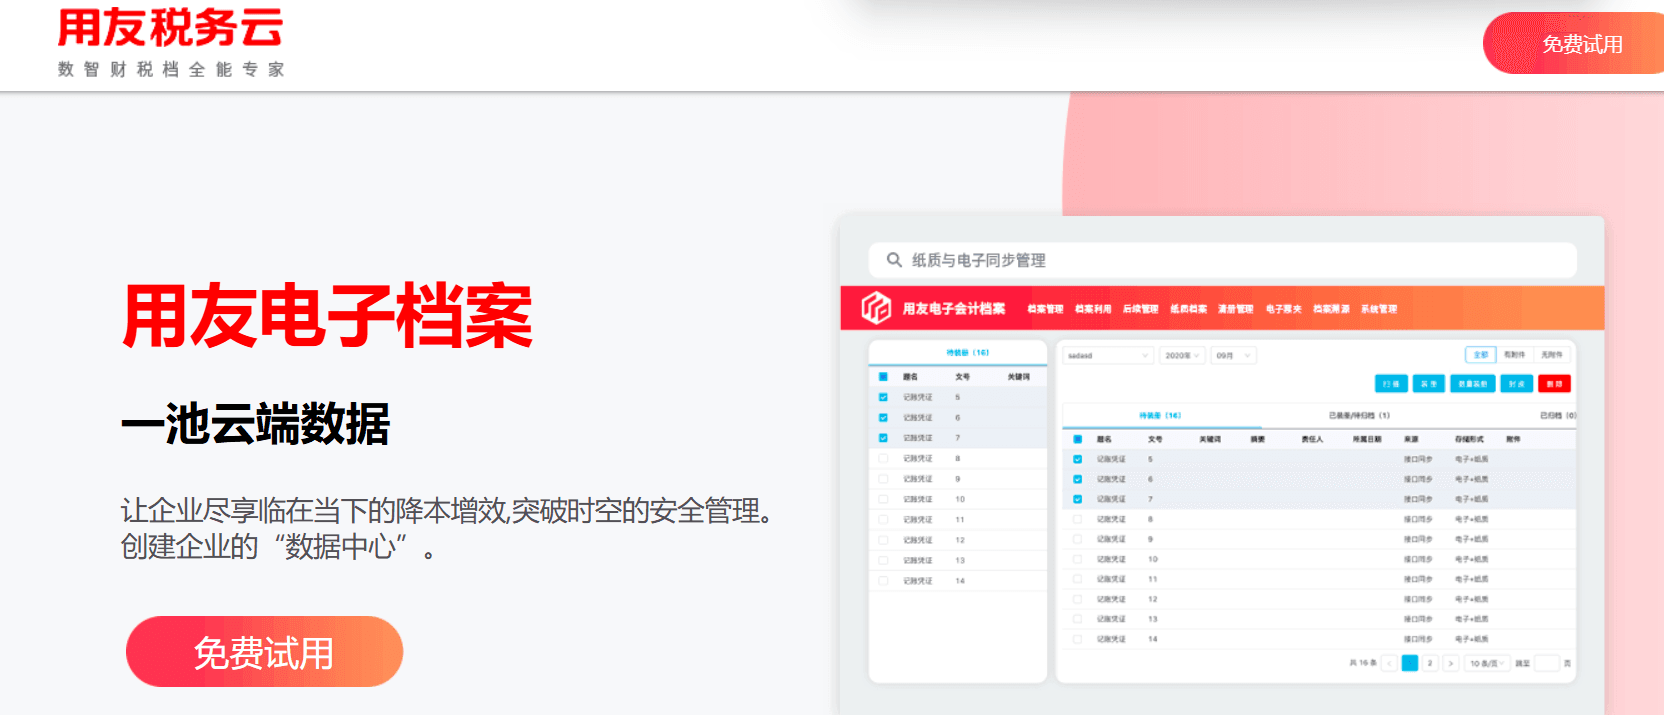Click the 共 16 条 total count text

click(1363, 663)
